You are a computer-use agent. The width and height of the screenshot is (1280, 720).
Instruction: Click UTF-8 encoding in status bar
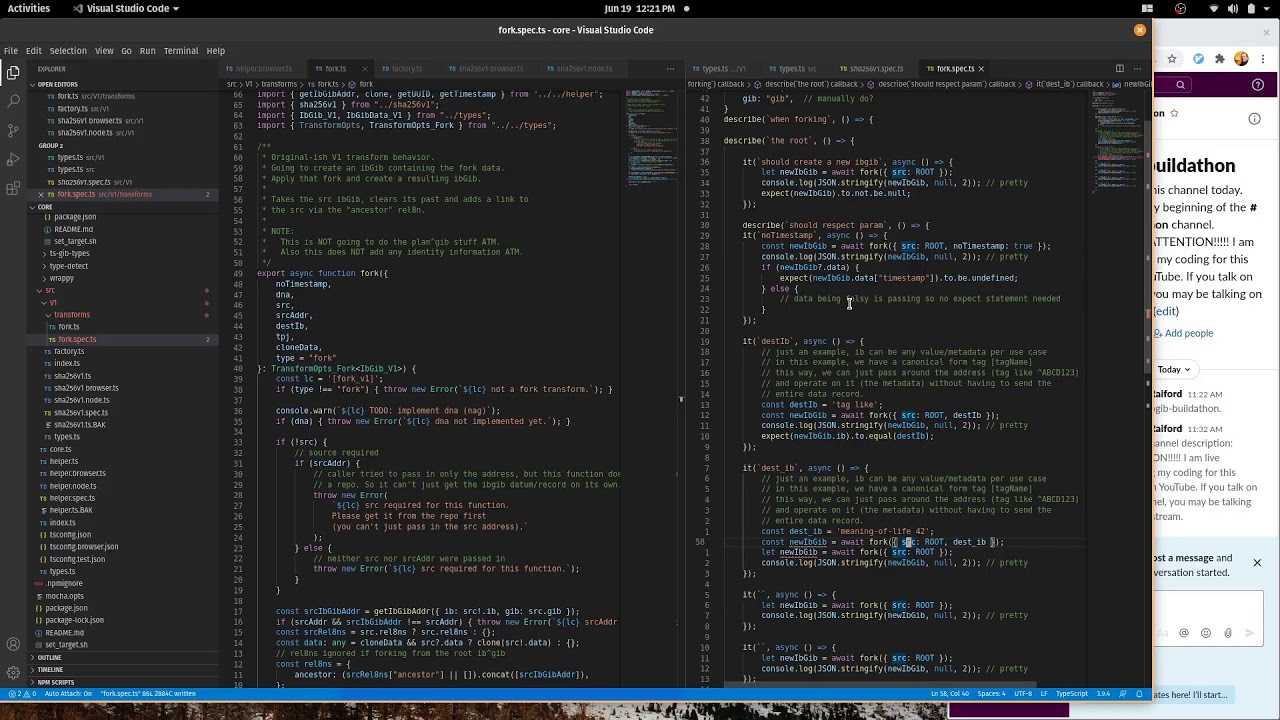coord(1022,694)
